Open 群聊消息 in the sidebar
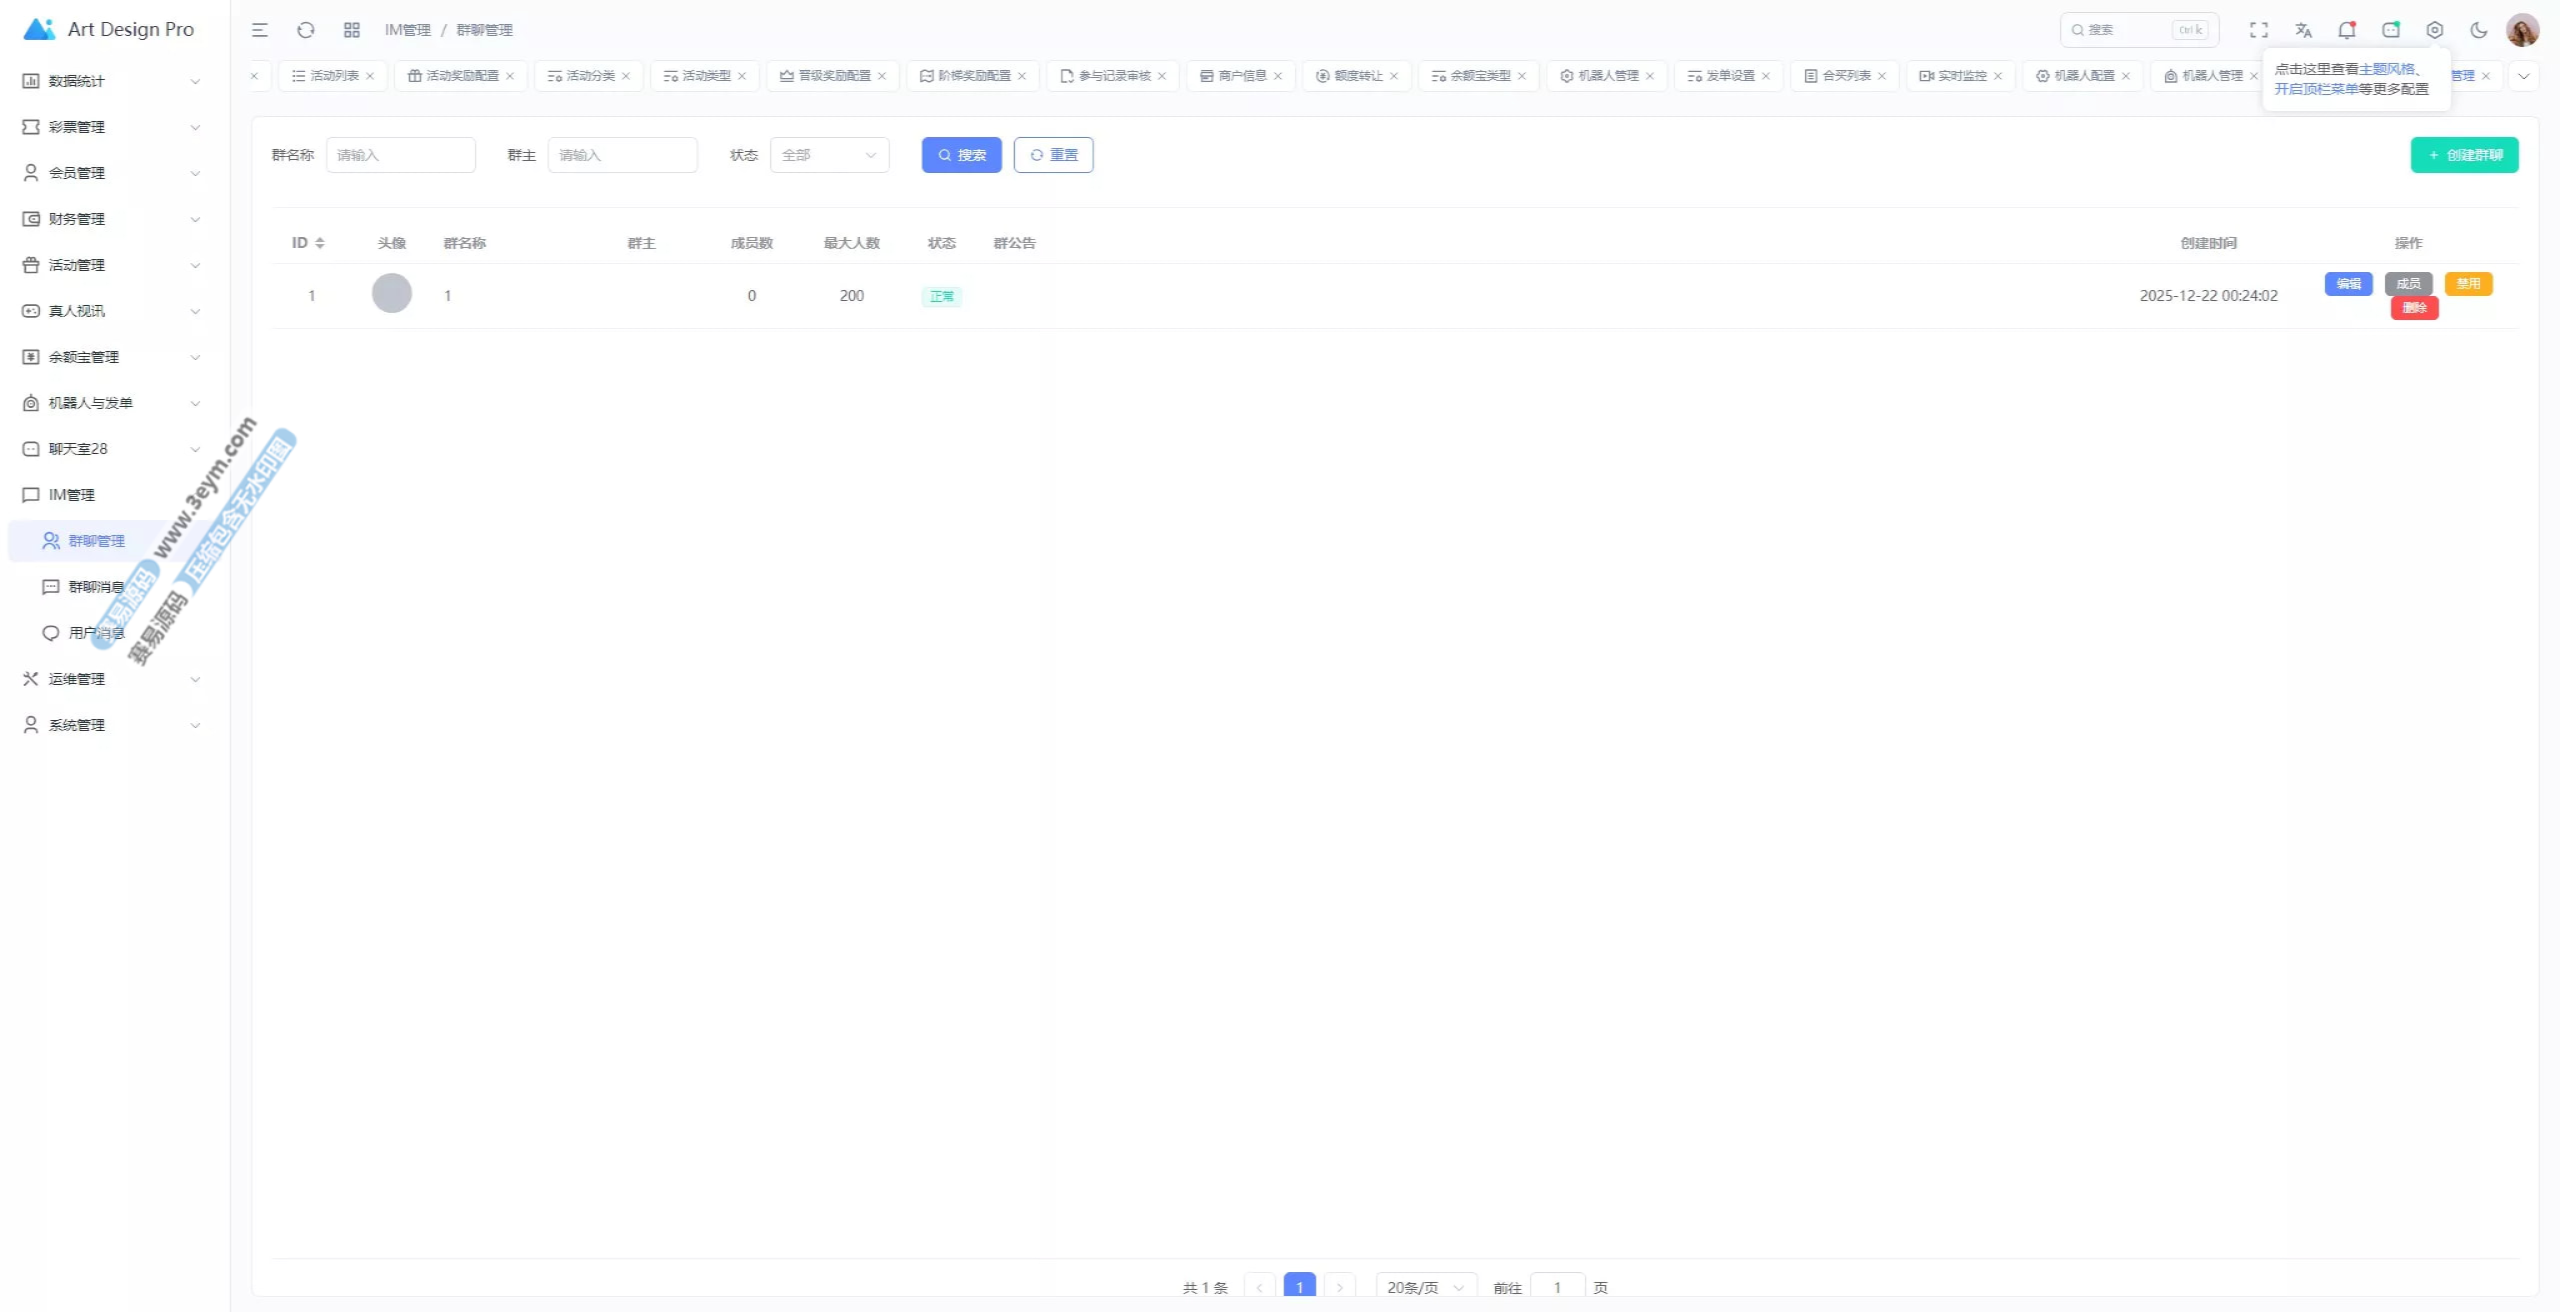This screenshot has height=1312, width=2560. coord(96,587)
